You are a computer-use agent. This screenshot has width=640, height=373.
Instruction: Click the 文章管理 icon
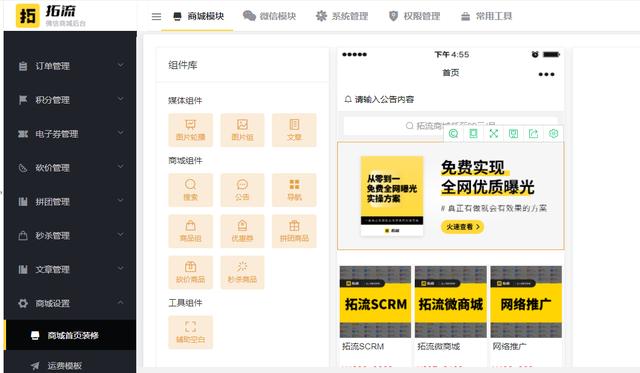click(23, 269)
